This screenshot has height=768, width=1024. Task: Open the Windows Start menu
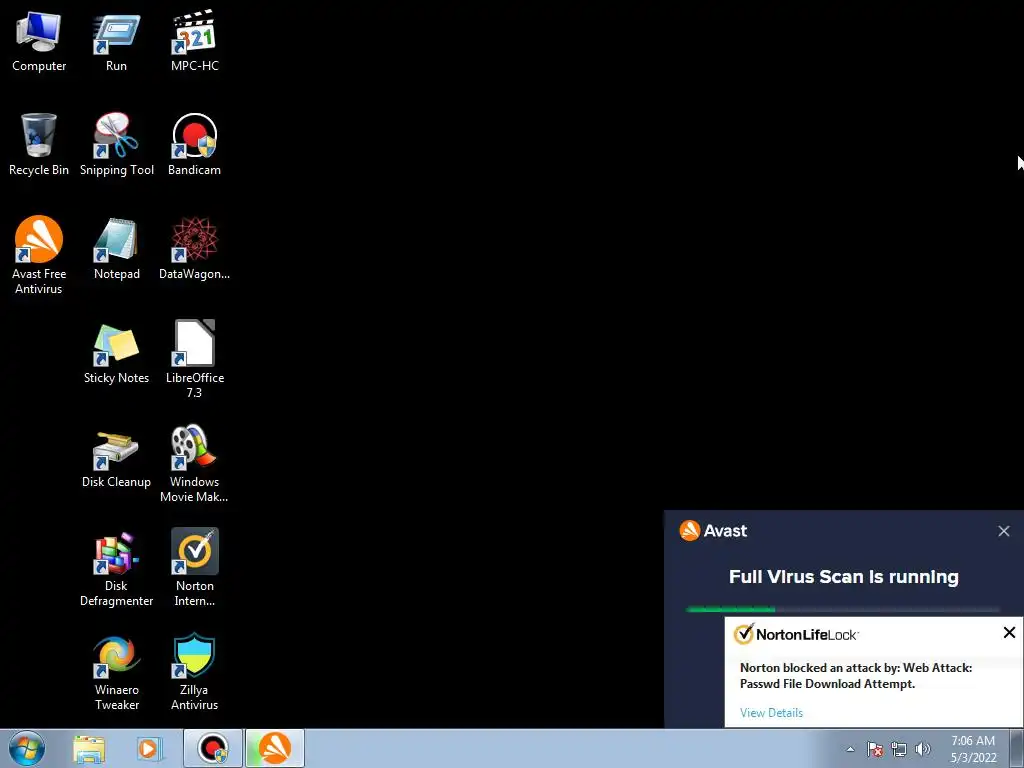point(26,748)
